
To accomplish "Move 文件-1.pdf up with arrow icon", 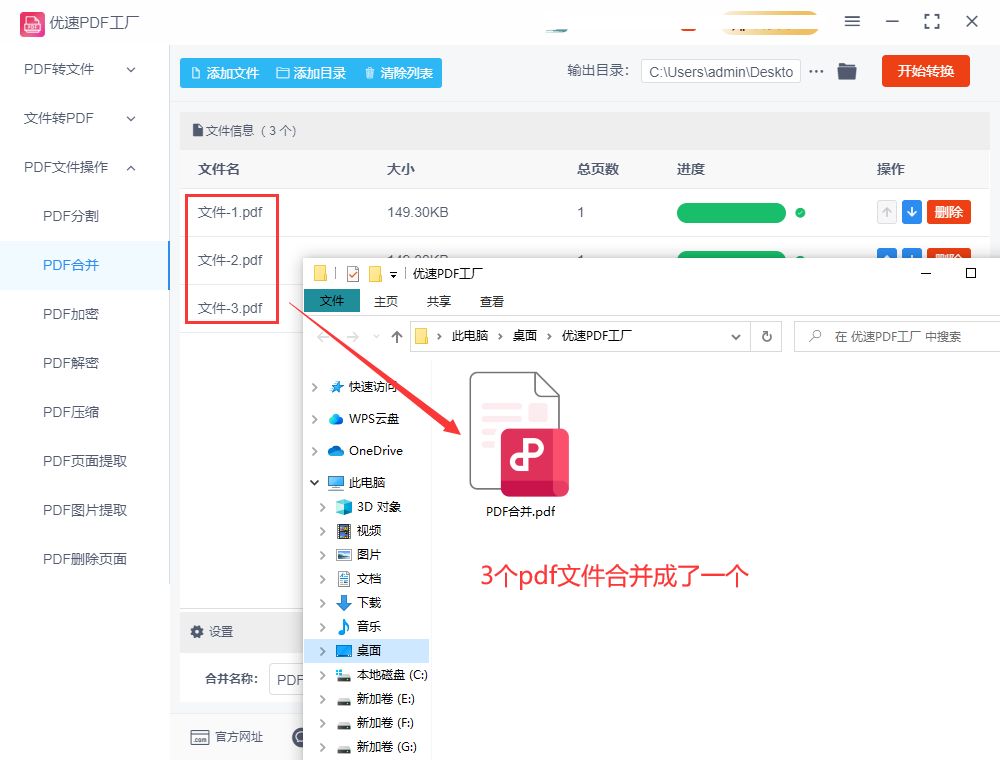I will (x=886, y=212).
